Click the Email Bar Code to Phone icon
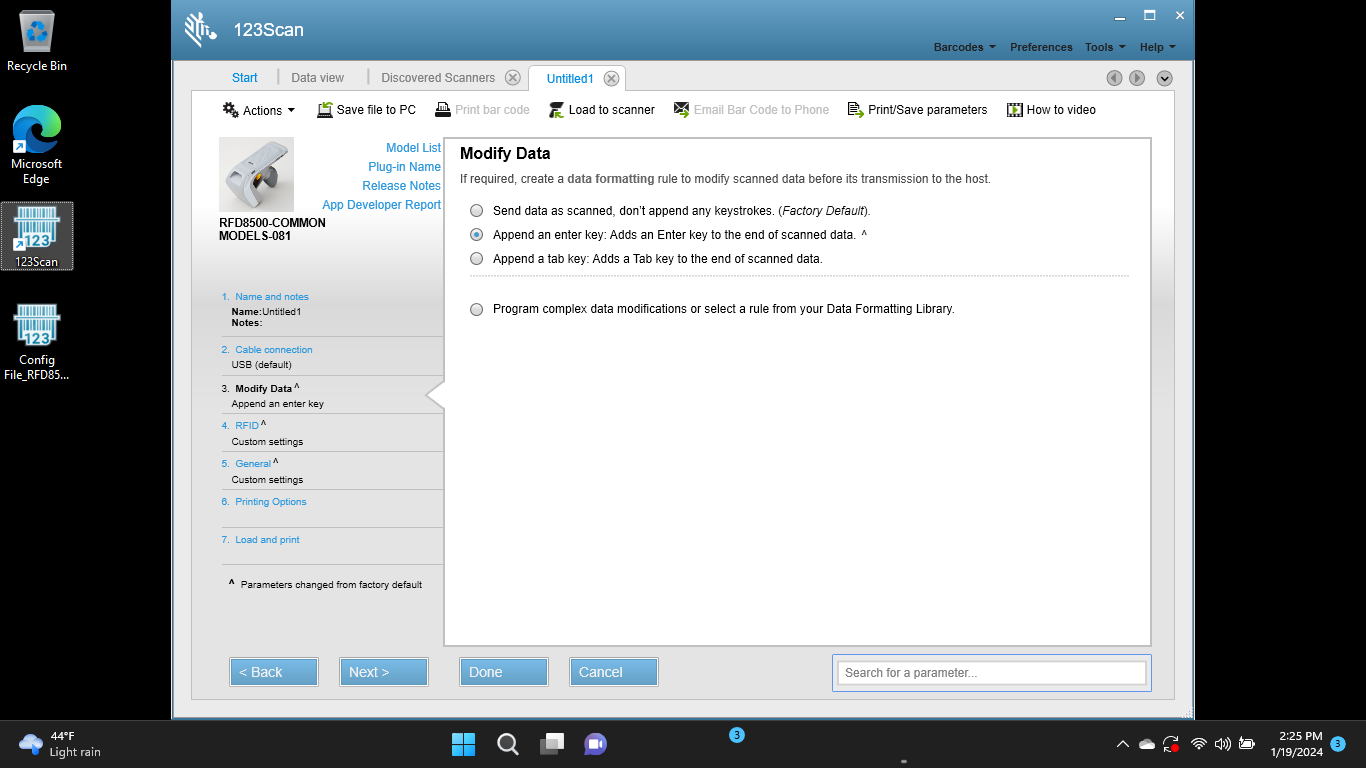The height and width of the screenshot is (768, 1366). [x=682, y=110]
